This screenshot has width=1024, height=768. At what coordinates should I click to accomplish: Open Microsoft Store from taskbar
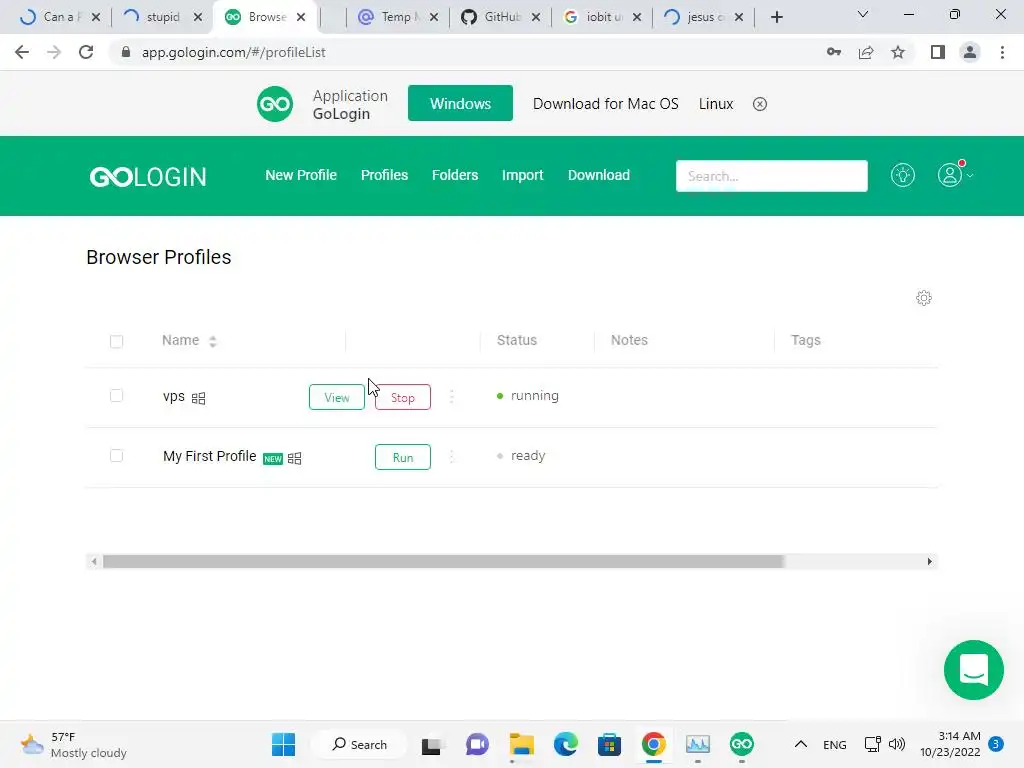609,744
